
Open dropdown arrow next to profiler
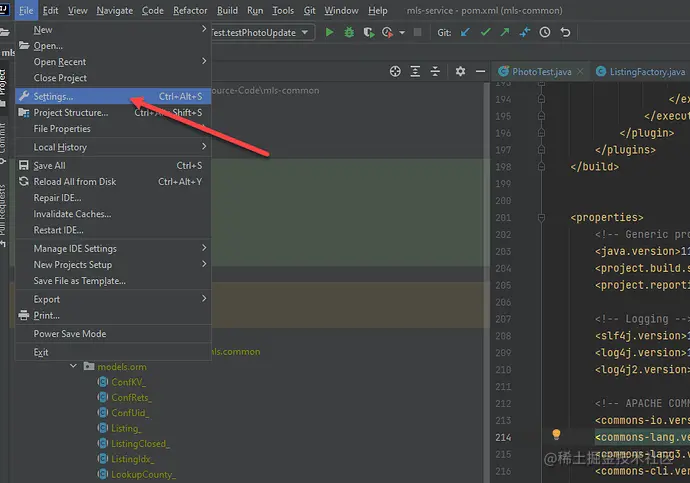[402, 33]
